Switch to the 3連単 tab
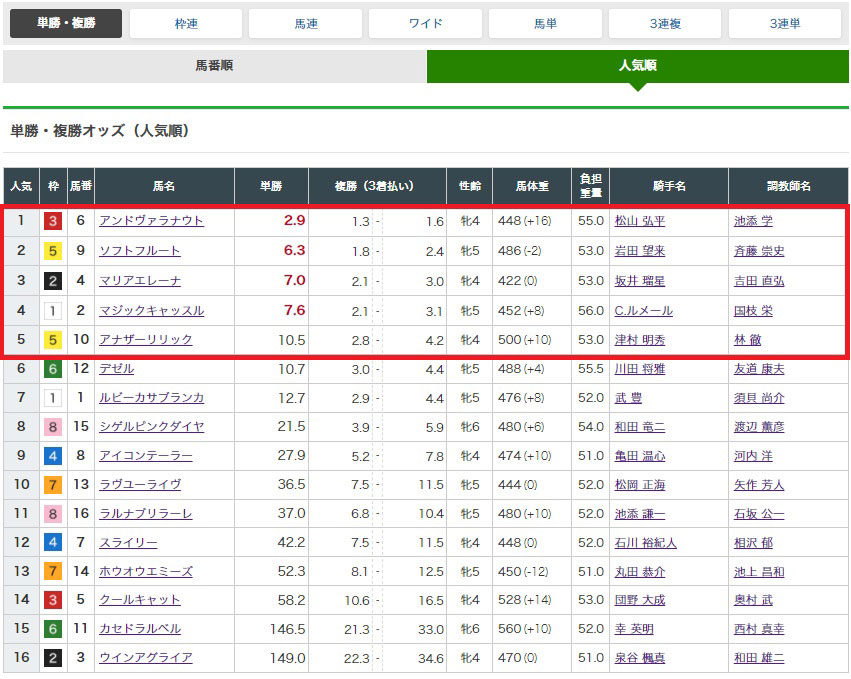Viewport: 851px width, 679px height. 784,24
